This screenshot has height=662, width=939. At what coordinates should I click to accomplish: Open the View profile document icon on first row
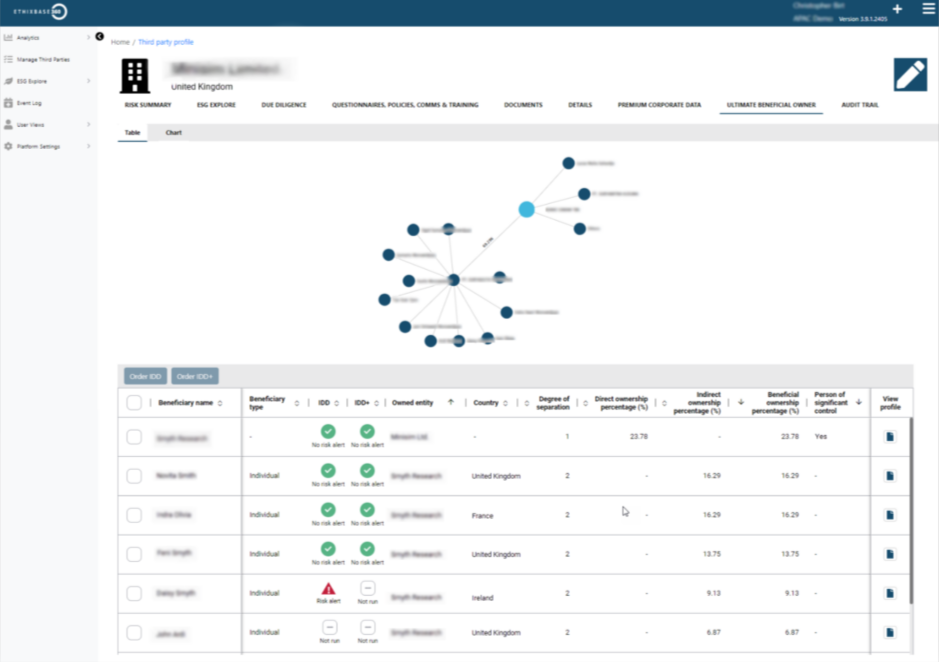pyautogui.click(x=889, y=436)
